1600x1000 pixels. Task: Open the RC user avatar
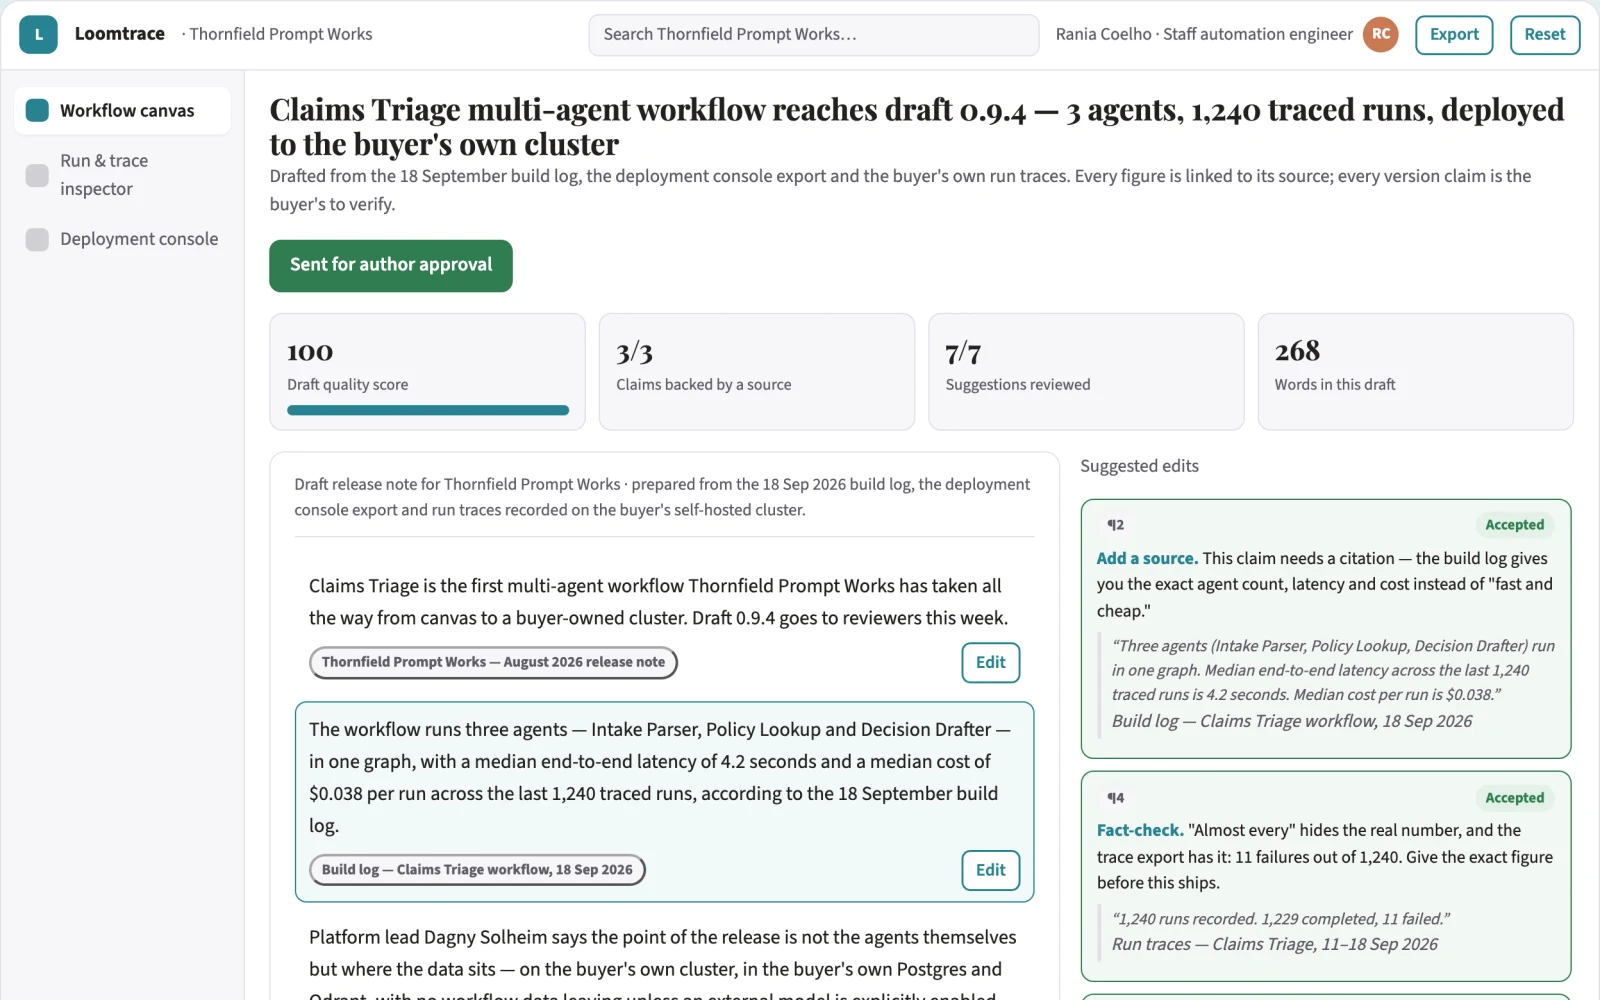[x=1380, y=34]
